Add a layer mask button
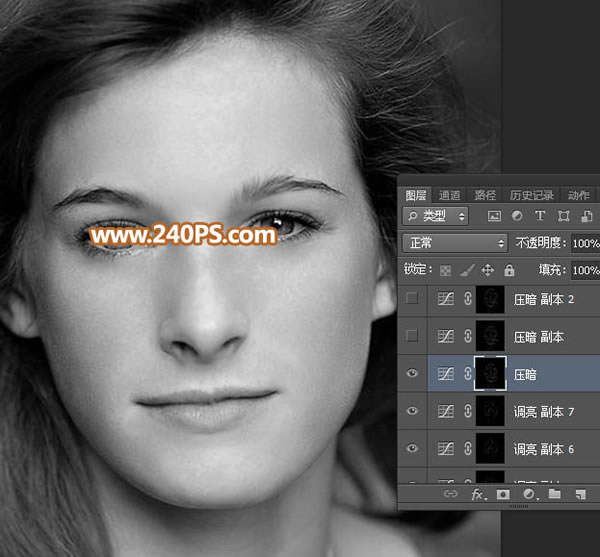Image resolution: width=600 pixels, height=557 pixels. pos(503,495)
